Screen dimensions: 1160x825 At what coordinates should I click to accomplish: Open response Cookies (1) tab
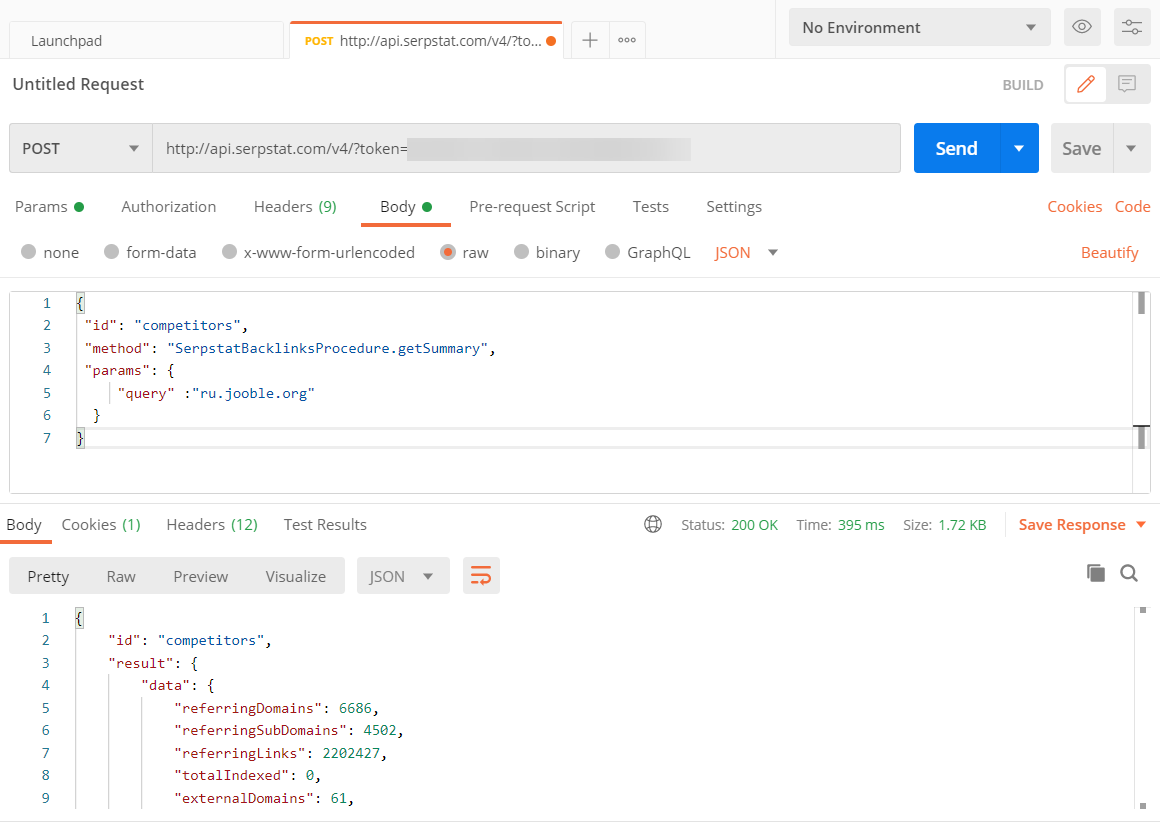tap(101, 525)
